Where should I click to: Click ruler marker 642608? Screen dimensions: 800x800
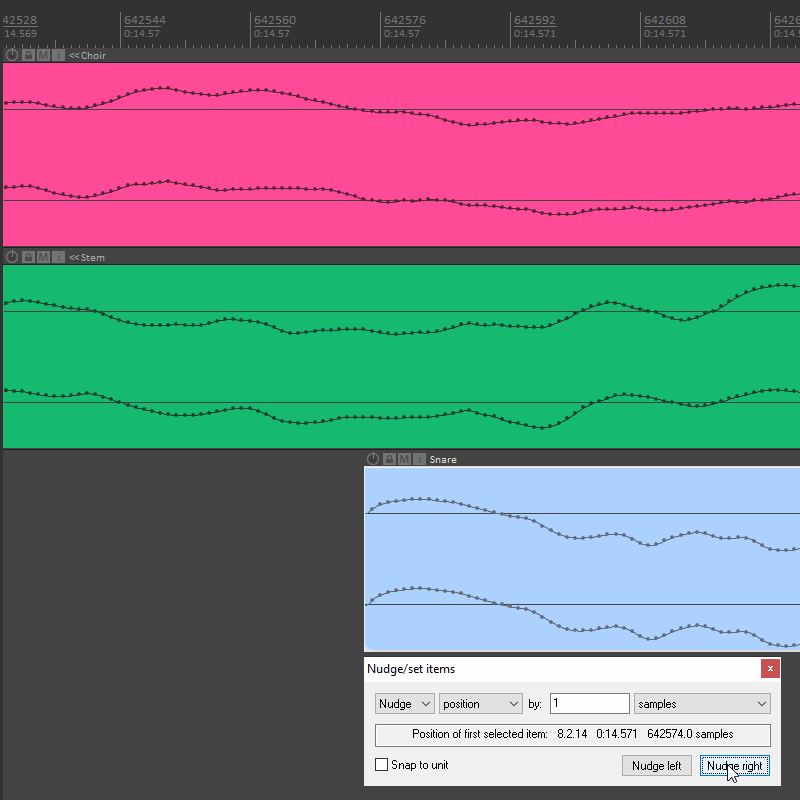[x=665, y=20]
